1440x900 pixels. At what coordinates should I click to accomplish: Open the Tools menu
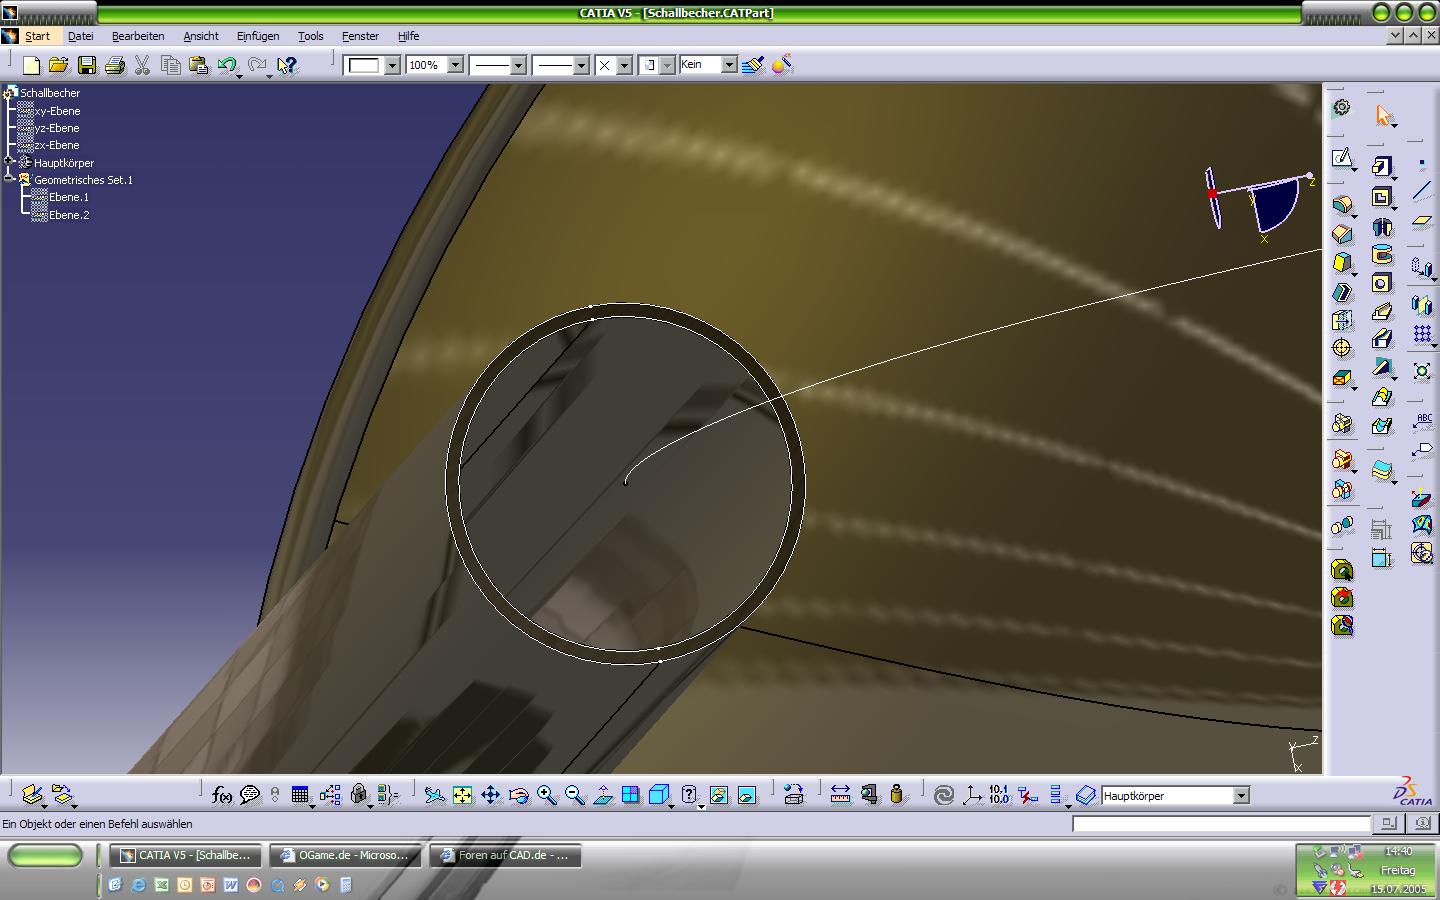(x=310, y=36)
